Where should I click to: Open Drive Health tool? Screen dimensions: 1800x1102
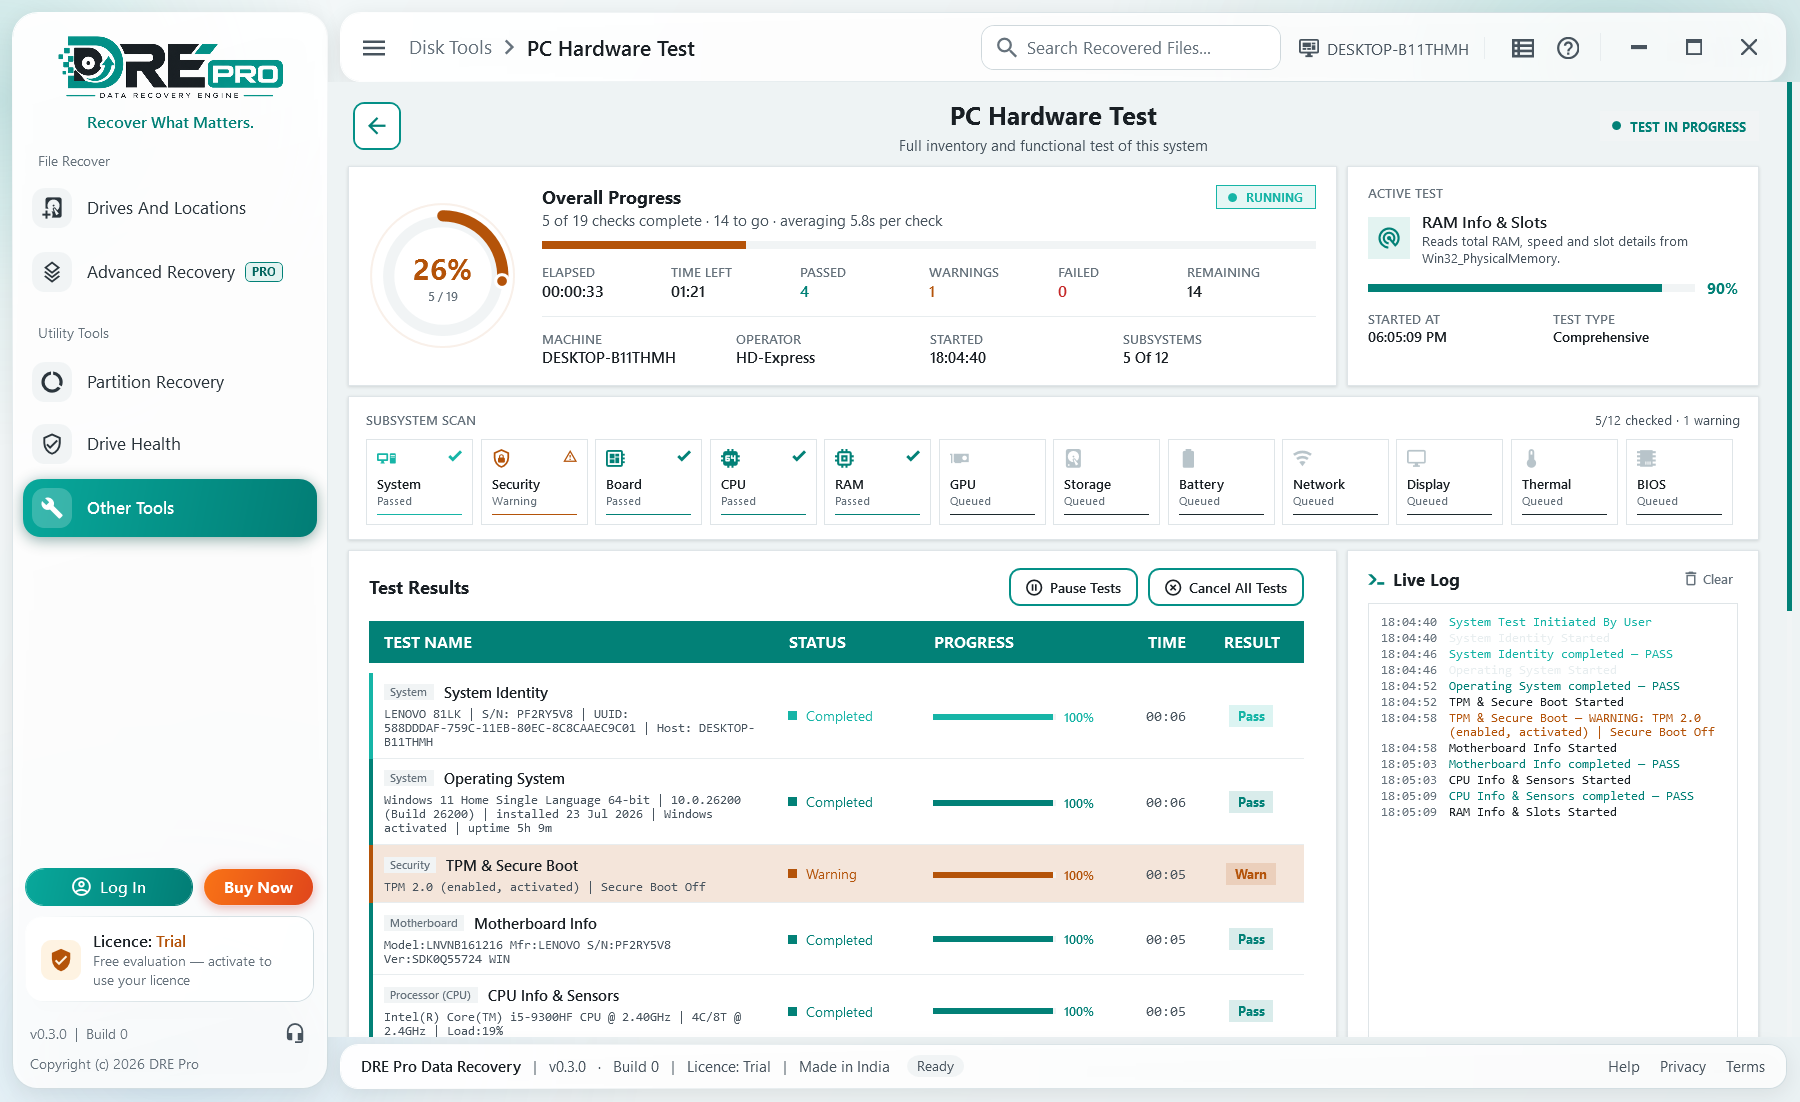click(x=170, y=444)
